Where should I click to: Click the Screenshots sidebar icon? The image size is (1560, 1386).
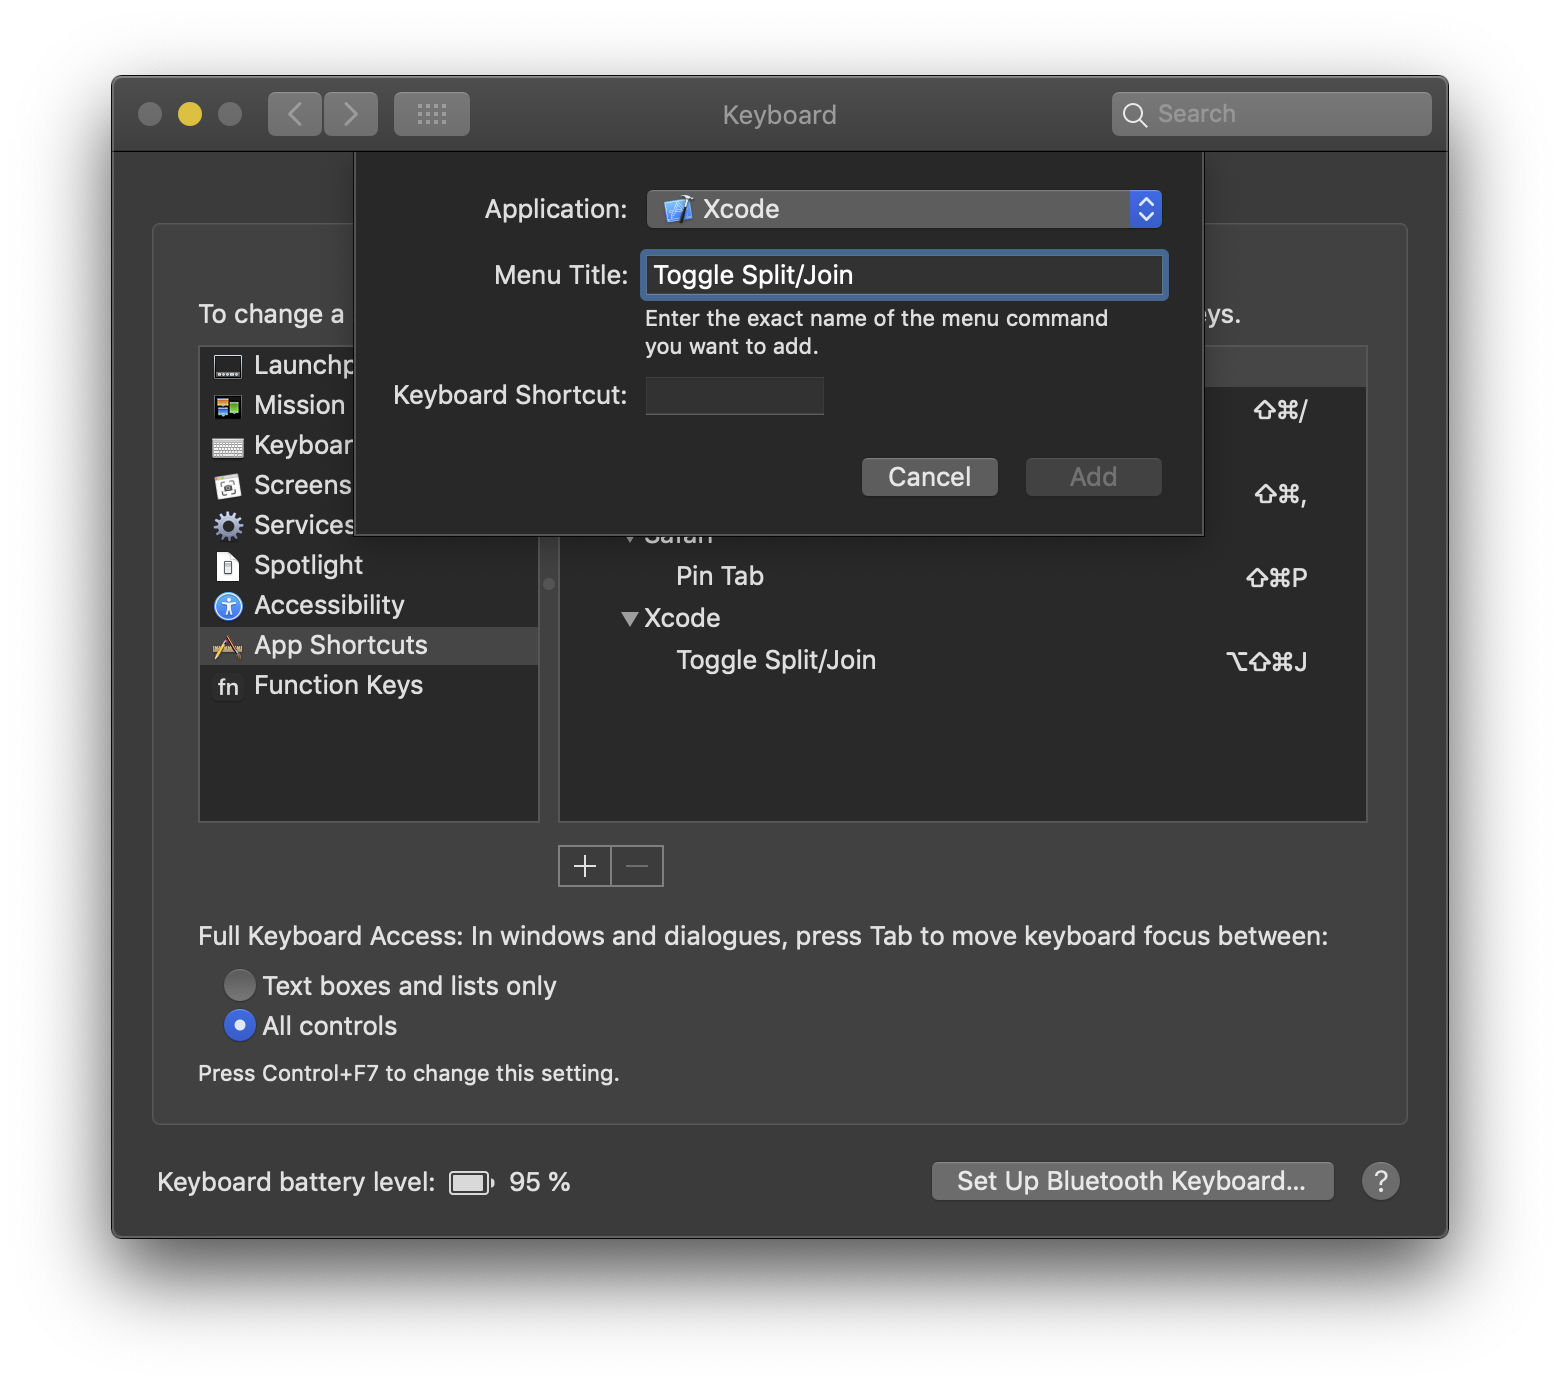pos(228,487)
